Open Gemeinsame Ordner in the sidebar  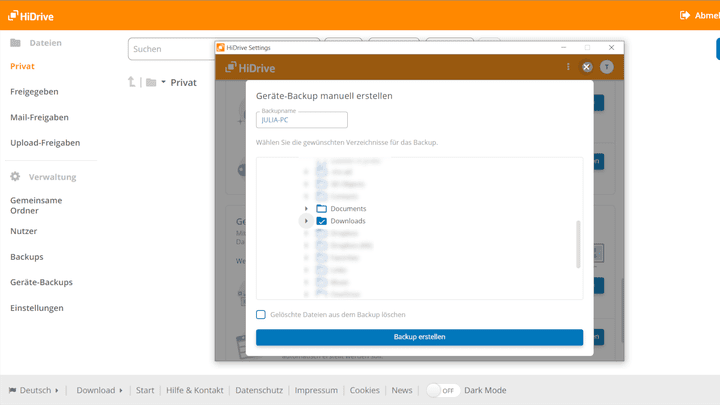(36, 205)
